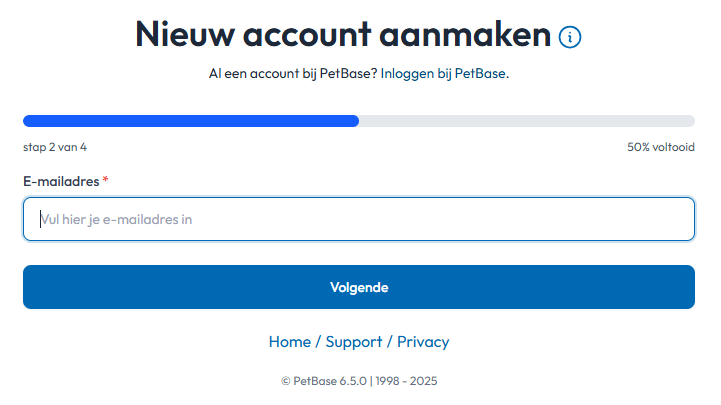The height and width of the screenshot is (405, 721).
Task: Click the red required asterisk
Action: (106, 180)
